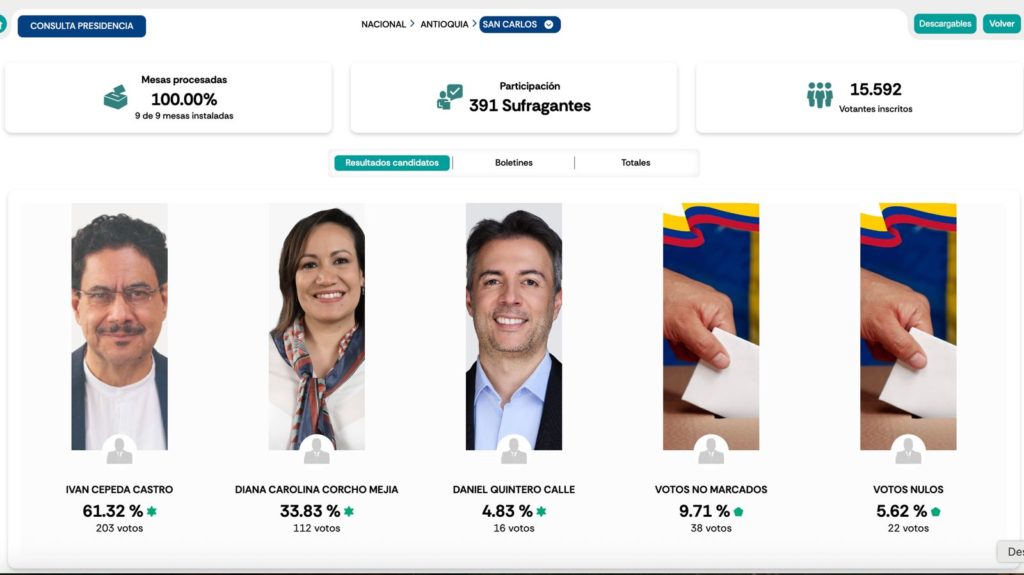Screen dimensions: 1024x575
Task: Click the green pentagon marker beside 5.62 %
Action: (x=935, y=512)
